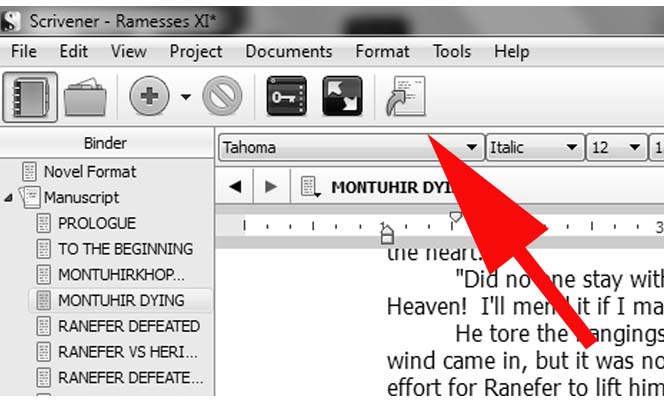Open the Format menu
The height and width of the screenshot is (401, 670).
click(x=382, y=51)
